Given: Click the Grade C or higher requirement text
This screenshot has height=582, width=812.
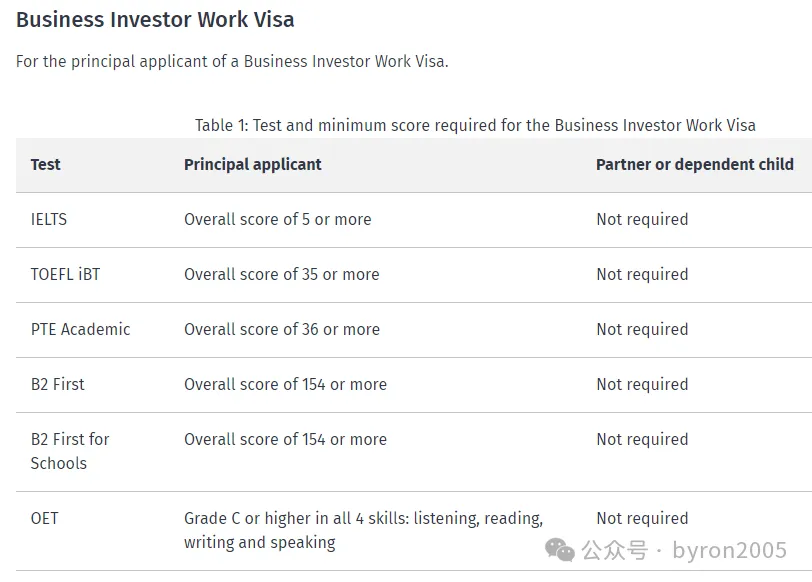Looking at the screenshot, I should click(364, 530).
